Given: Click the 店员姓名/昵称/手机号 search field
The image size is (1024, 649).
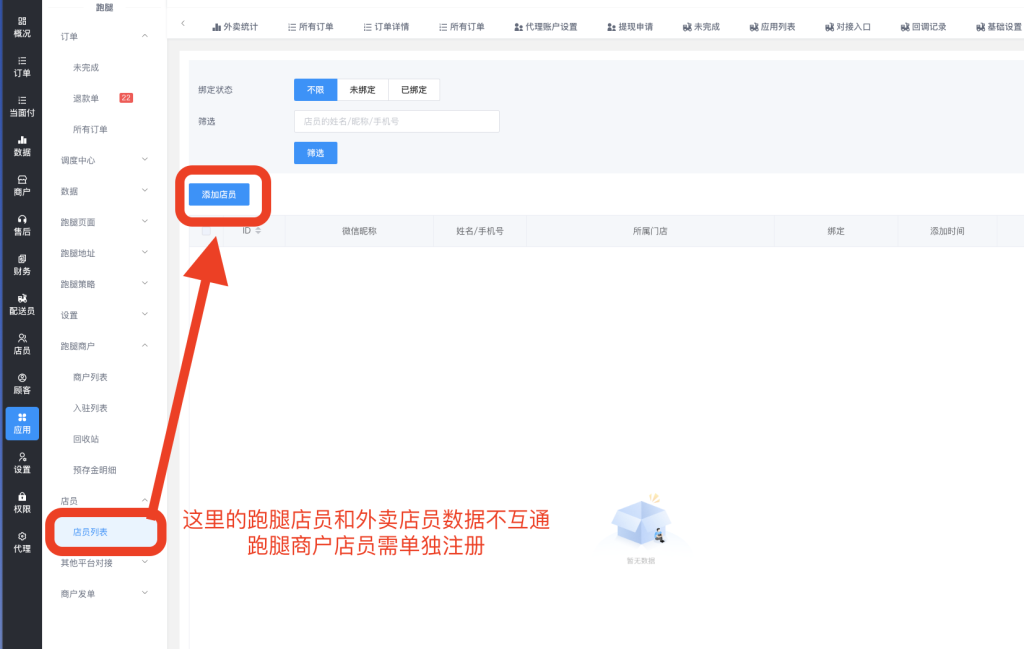Looking at the screenshot, I should (x=396, y=122).
